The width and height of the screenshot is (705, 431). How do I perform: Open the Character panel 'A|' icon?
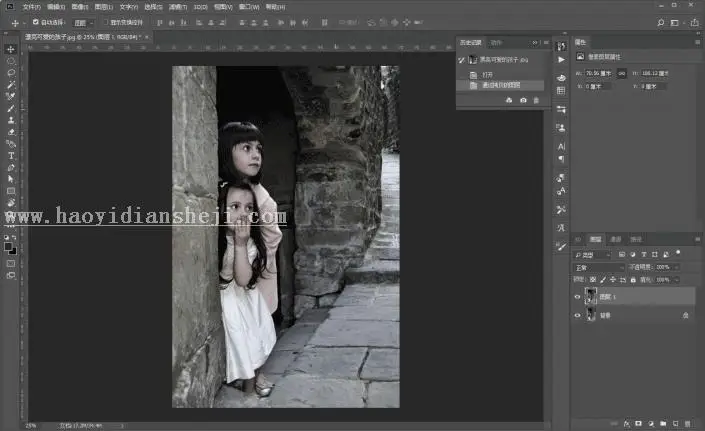tap(561, 146)
